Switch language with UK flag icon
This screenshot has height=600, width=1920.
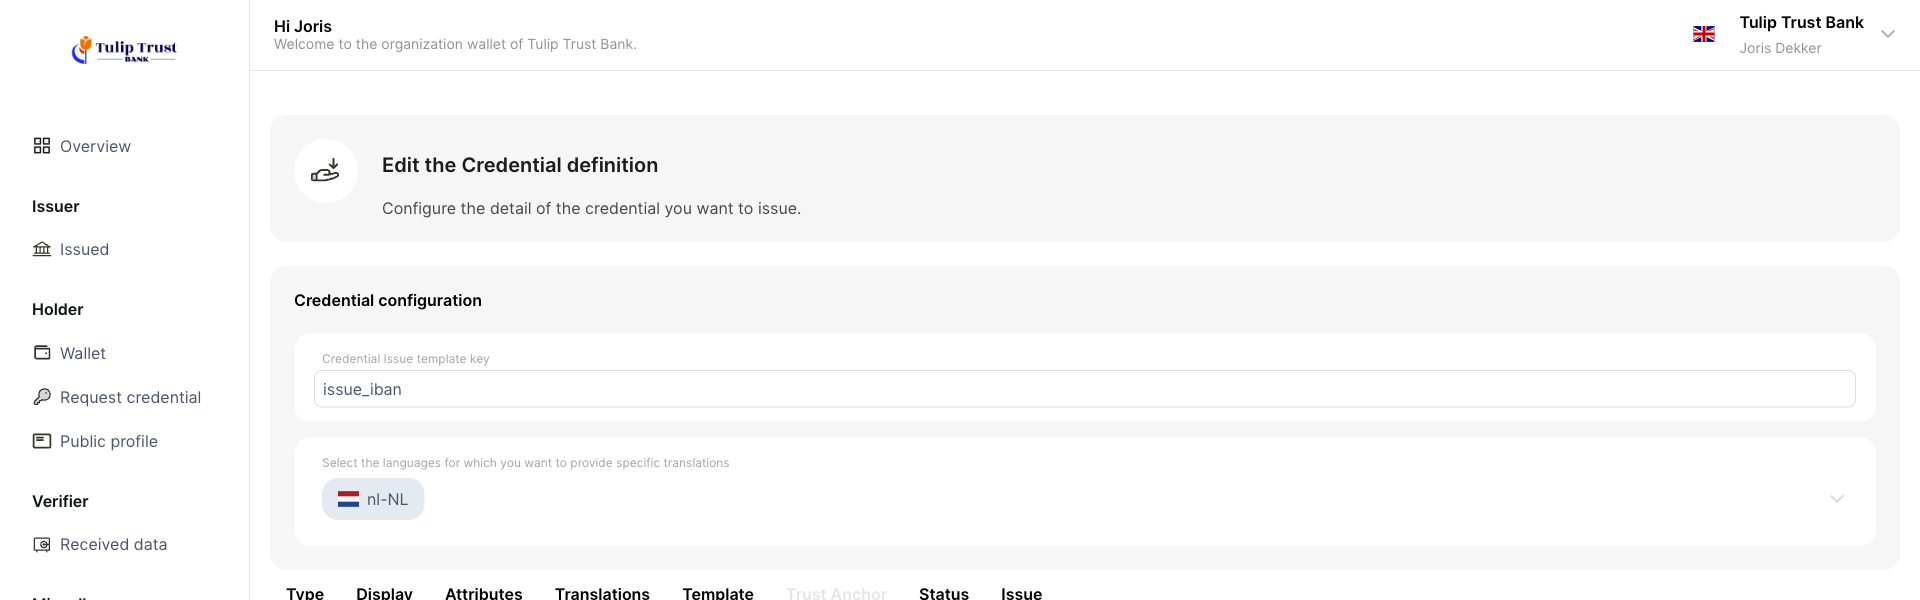pyautogui.click(x=1703, y=34)
